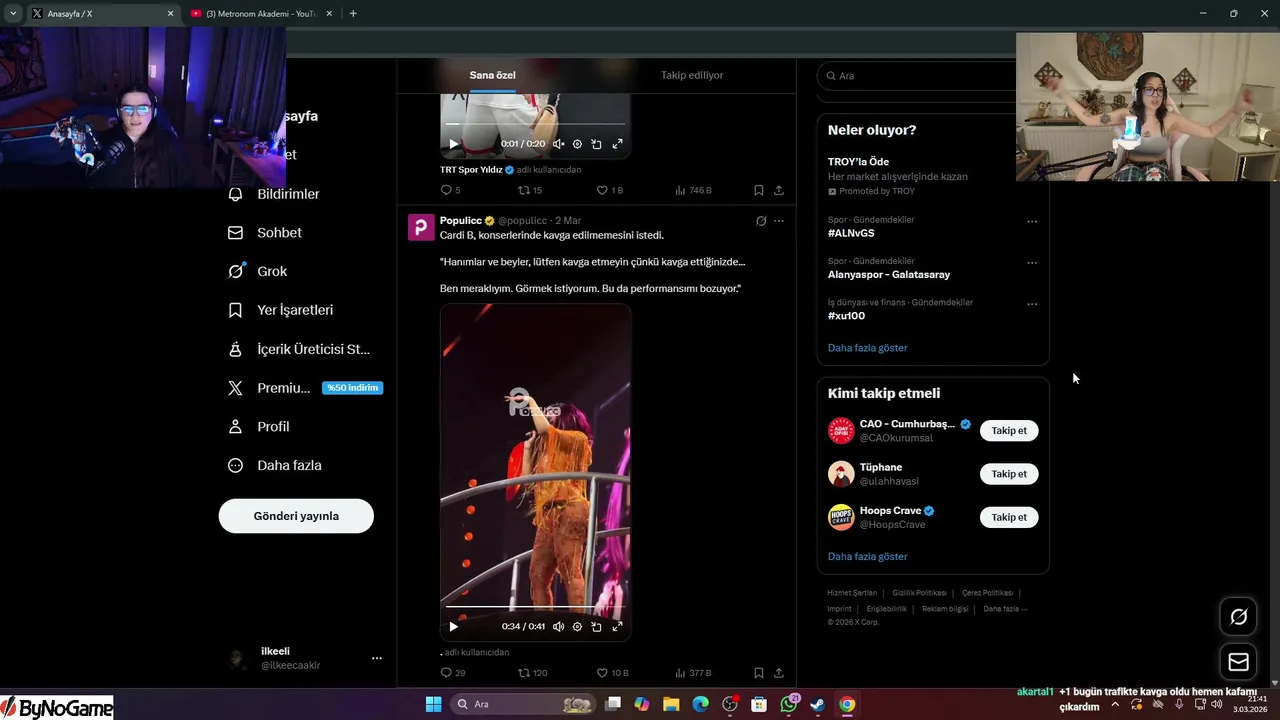Click the Gönderi yayınla button
This screenshot has width=1280, height=720.
tap(296, 516)
